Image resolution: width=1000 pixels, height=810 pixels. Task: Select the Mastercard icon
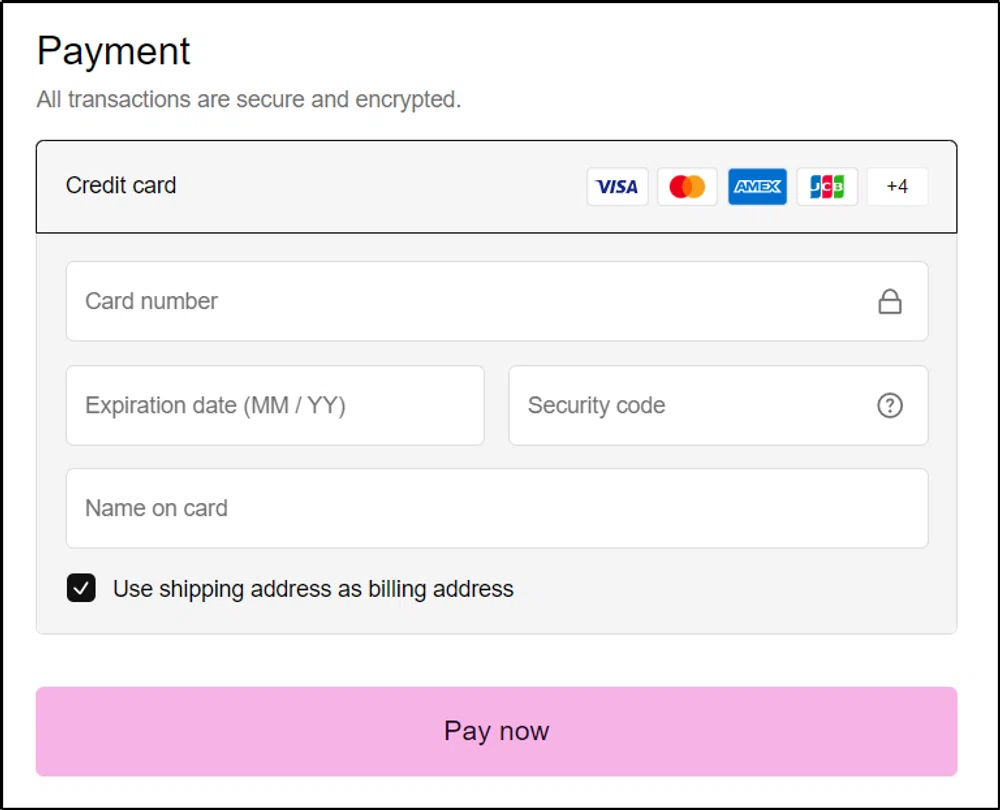[687, 186]
